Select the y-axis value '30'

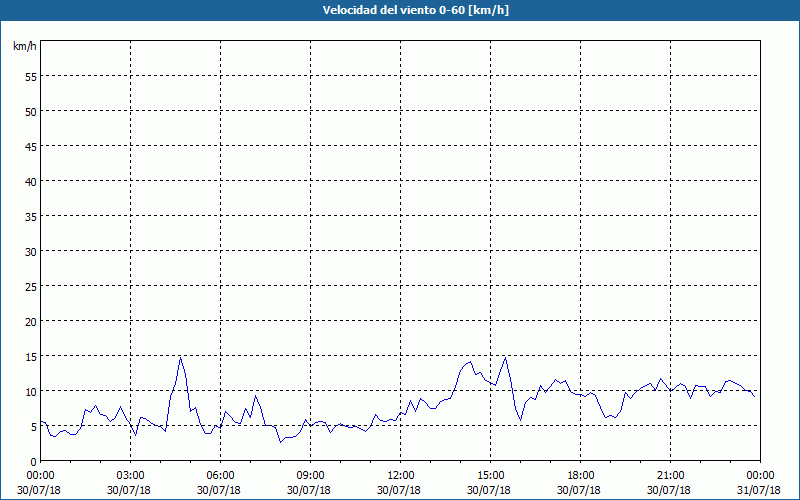click(31, 252)
